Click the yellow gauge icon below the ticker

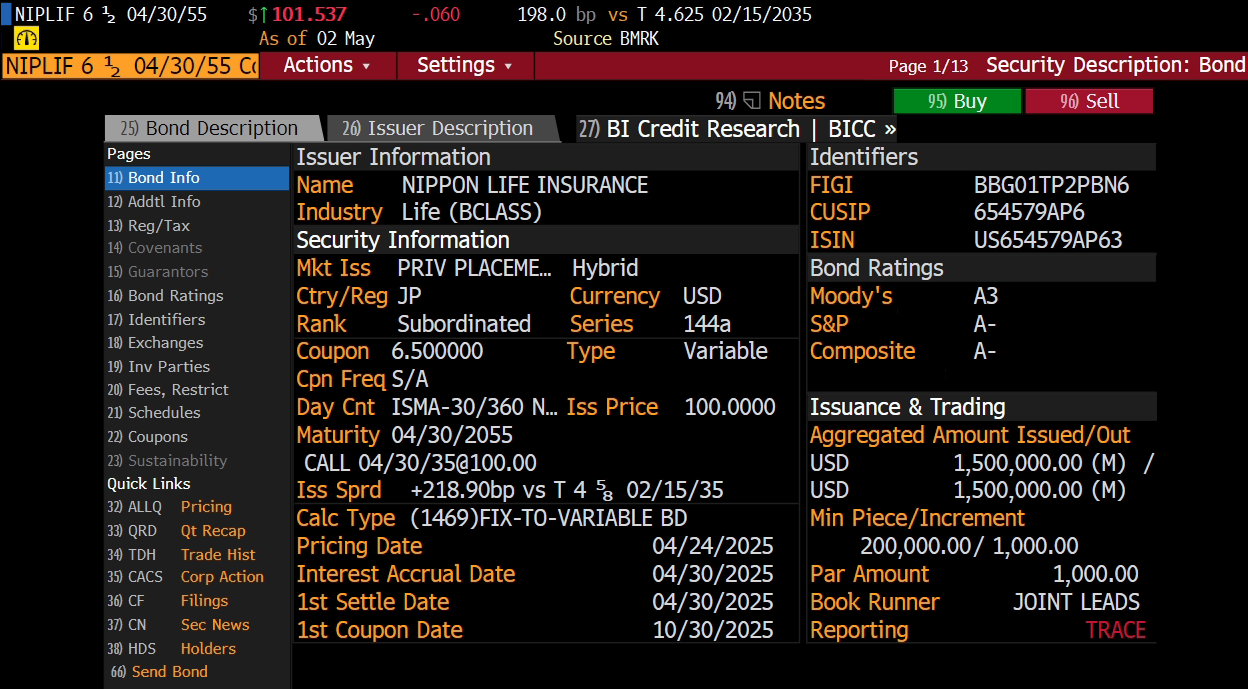27,39
